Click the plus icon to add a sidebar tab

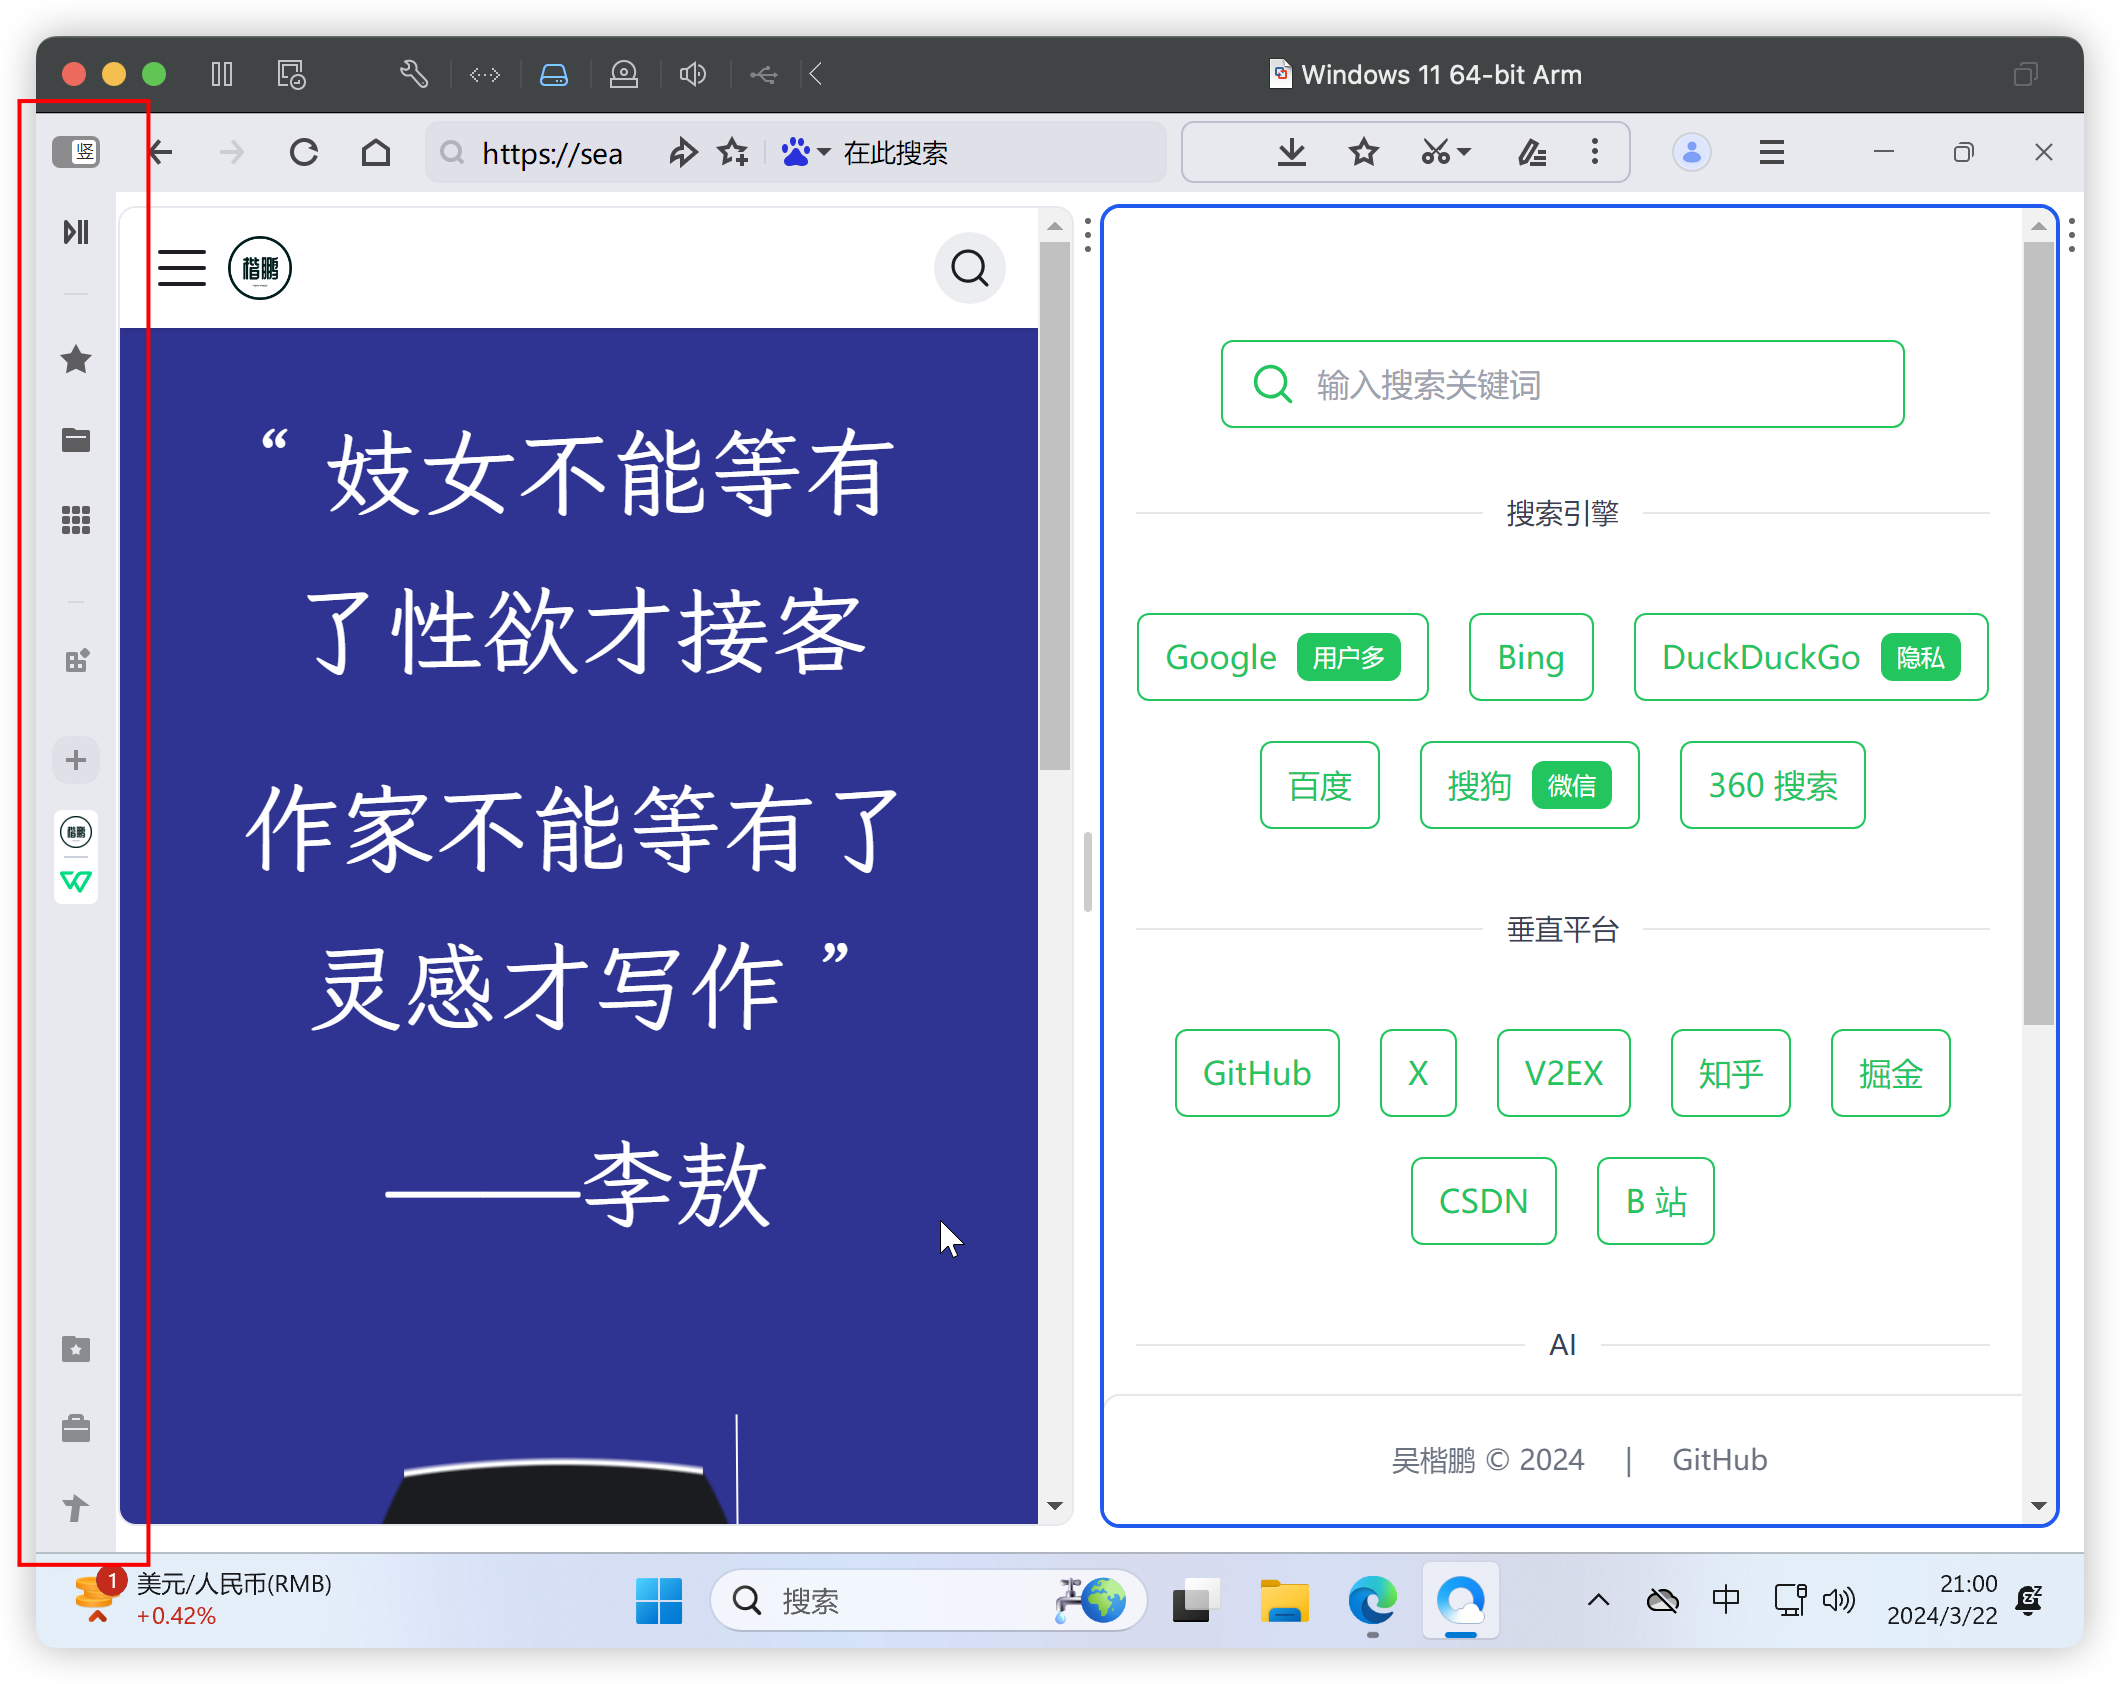pos(76,760)
